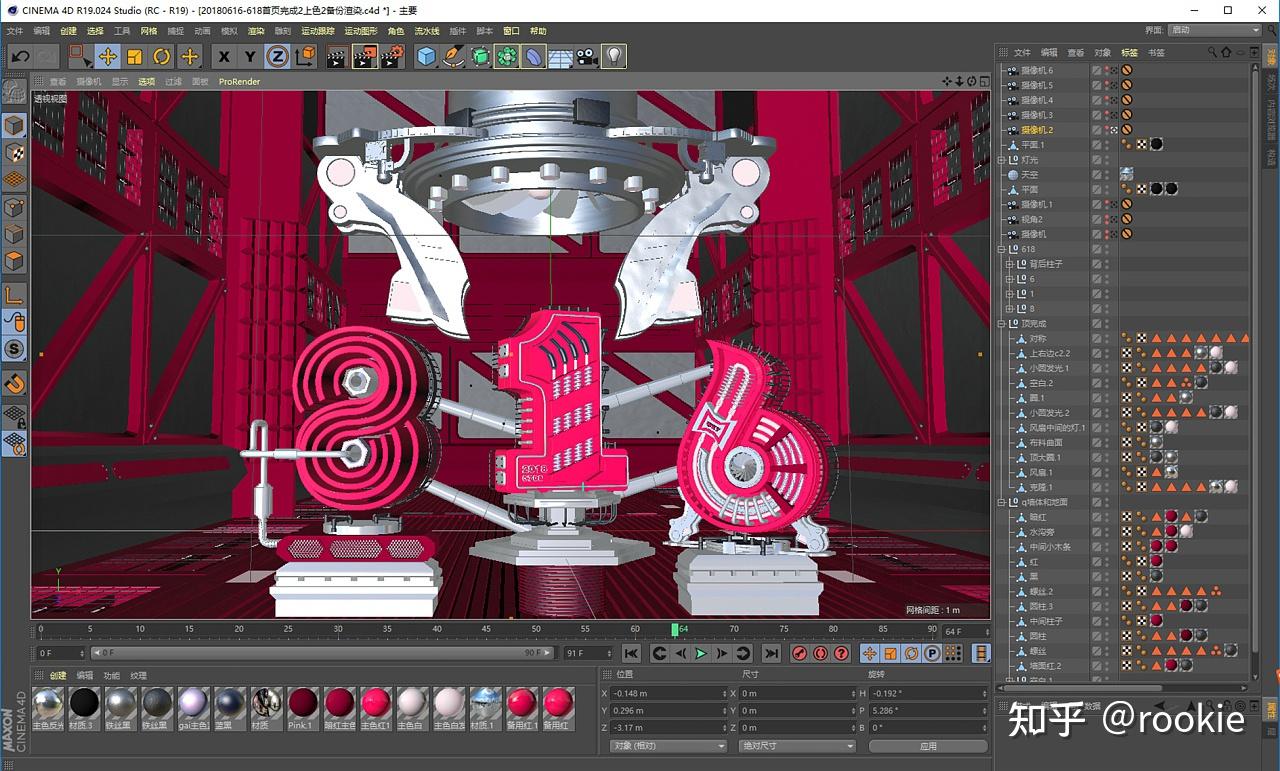This screenshot has height=771, width=1280.
Task: Select the Rotate tool
Action: [x=161, y=57]
